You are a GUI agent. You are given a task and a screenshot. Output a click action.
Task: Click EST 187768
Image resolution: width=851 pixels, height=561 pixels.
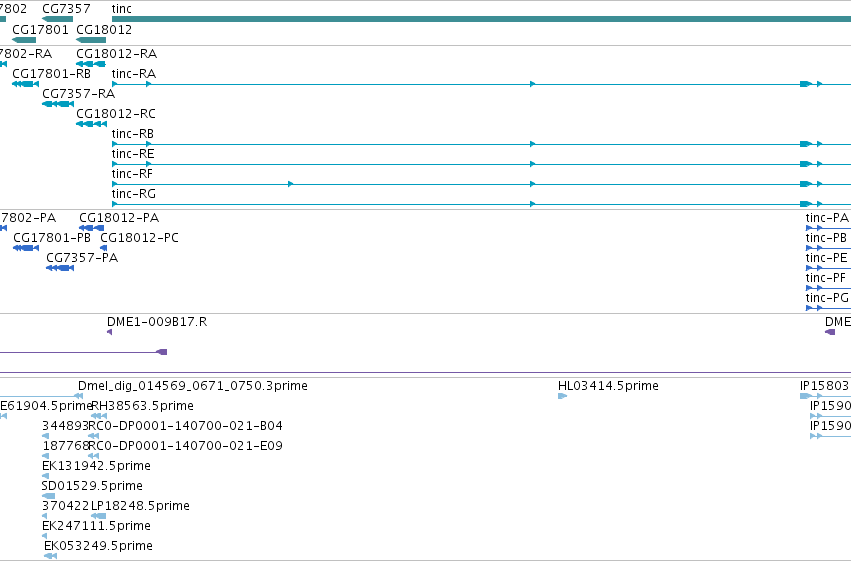coord(45,456)
